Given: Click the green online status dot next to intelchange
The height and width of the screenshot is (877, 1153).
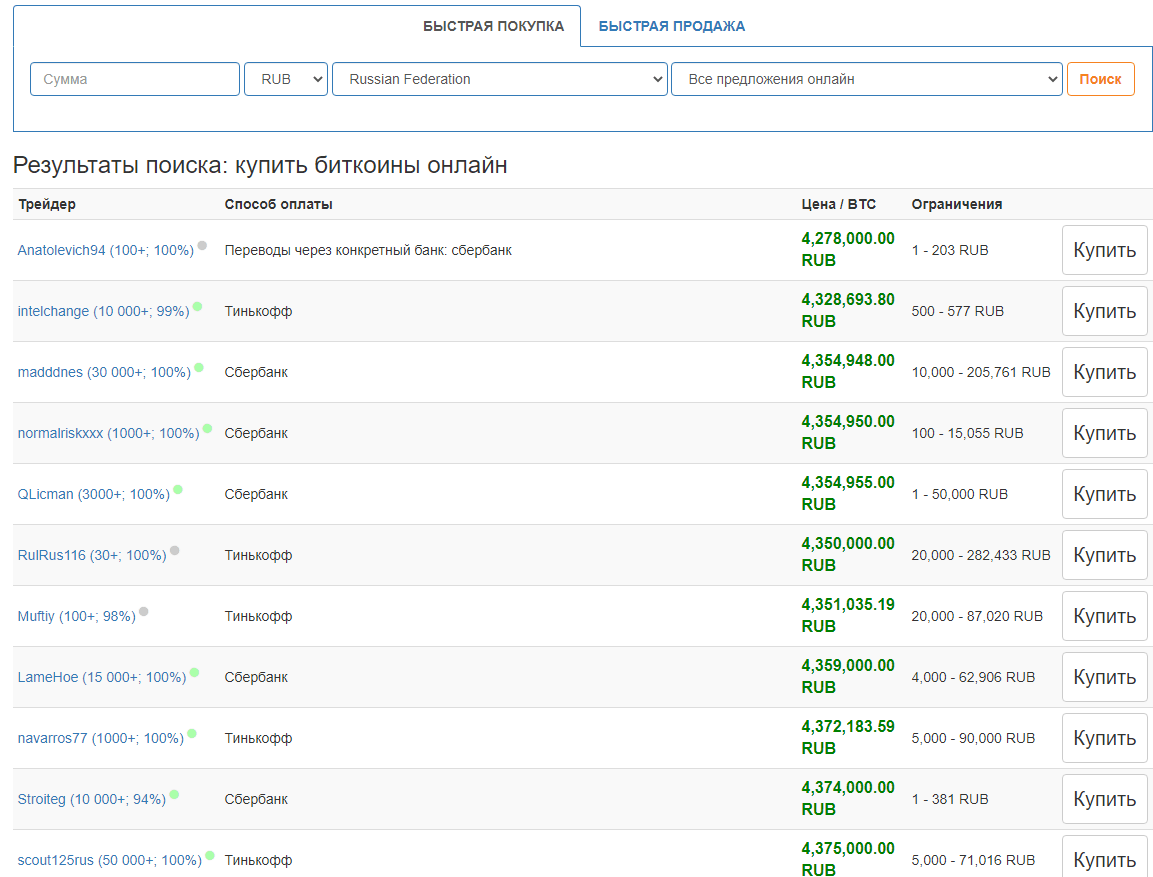Looking at the screenshot, I should pyautogui.click(x=198, y=307).
